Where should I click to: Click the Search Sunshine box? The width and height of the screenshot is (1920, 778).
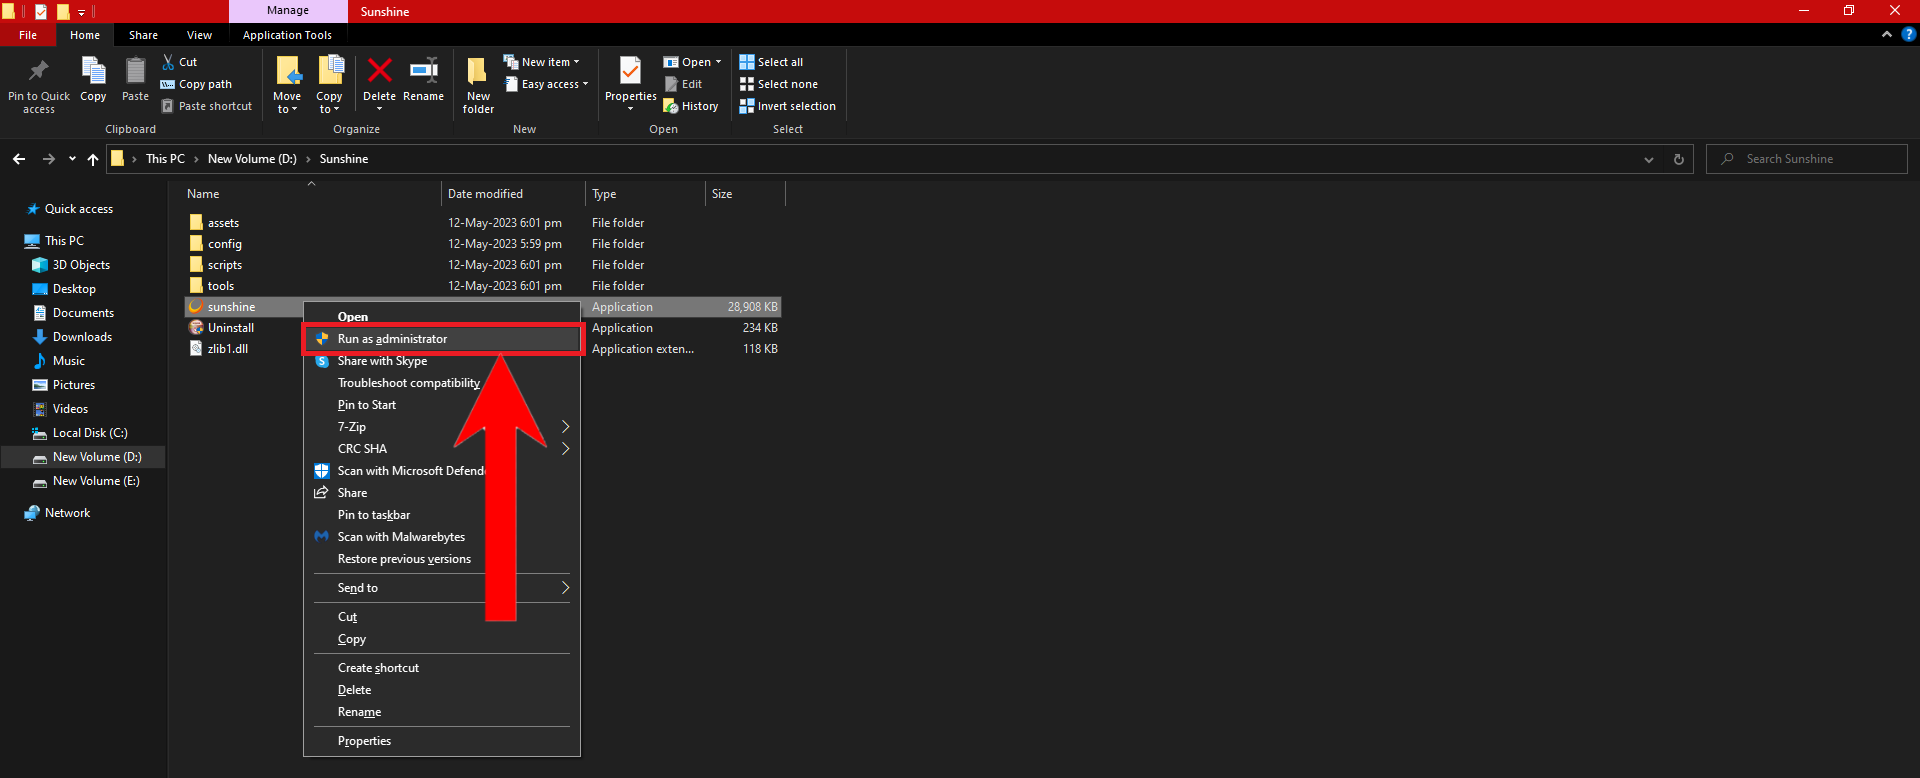pos(1807,159)
